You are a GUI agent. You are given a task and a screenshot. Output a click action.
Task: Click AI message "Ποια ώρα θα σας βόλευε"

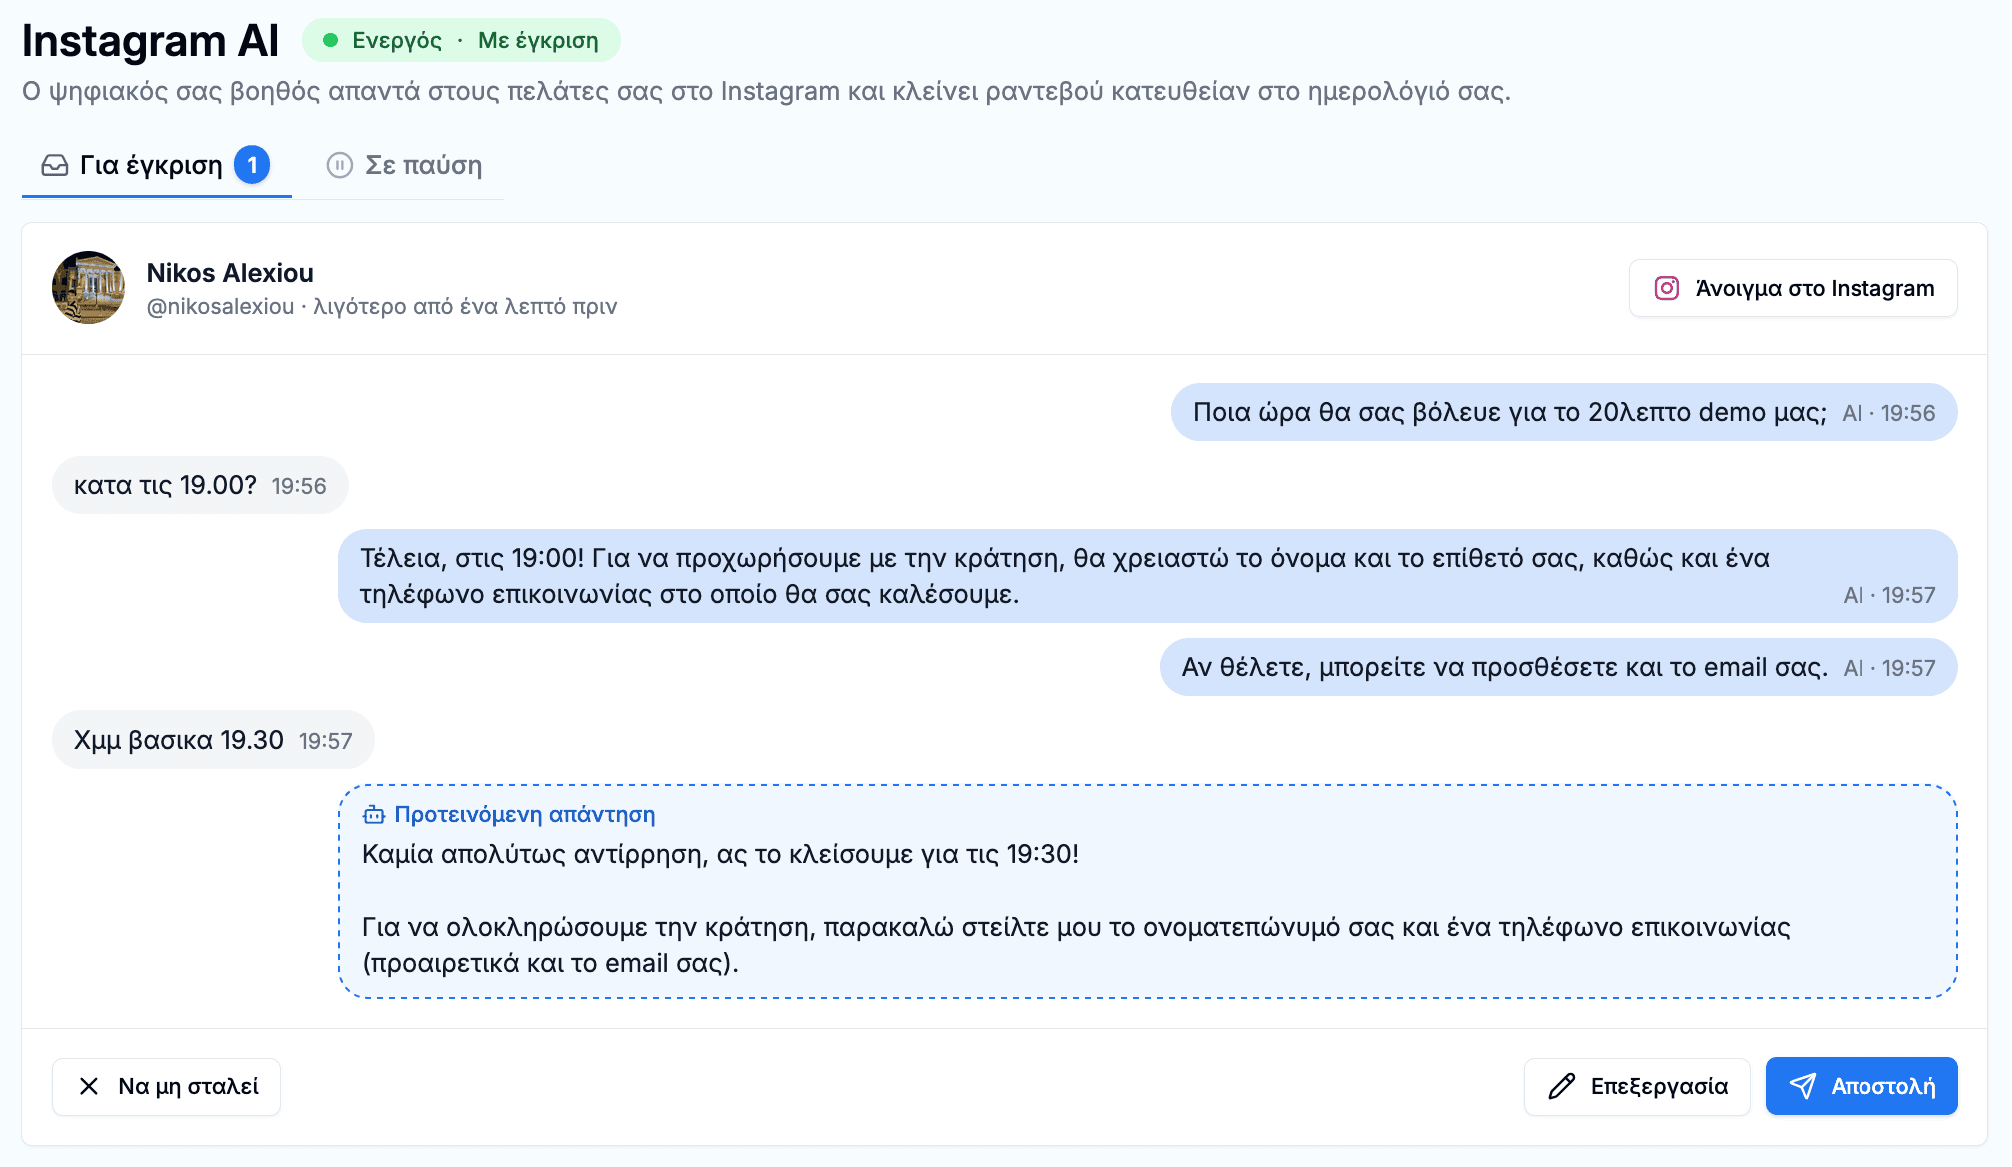pyautogui.click(x=1564, y=412)
